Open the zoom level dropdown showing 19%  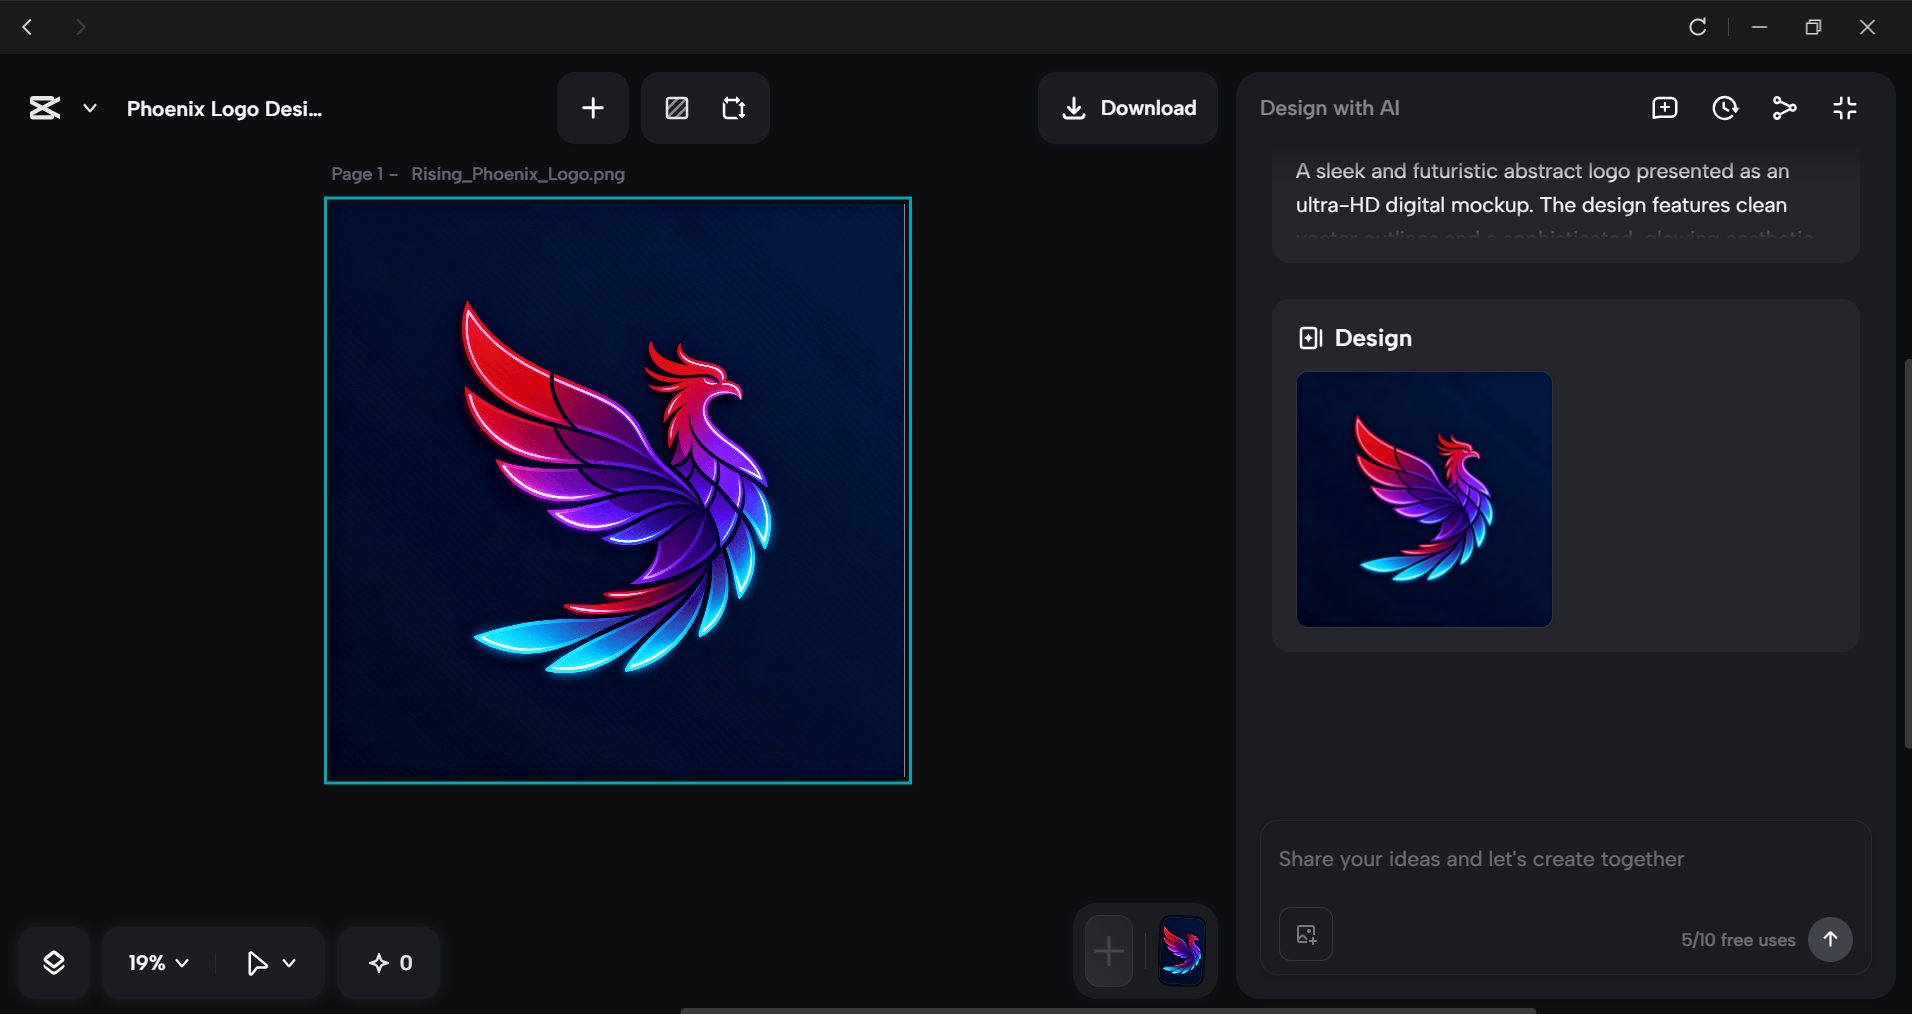coord(154,963)
